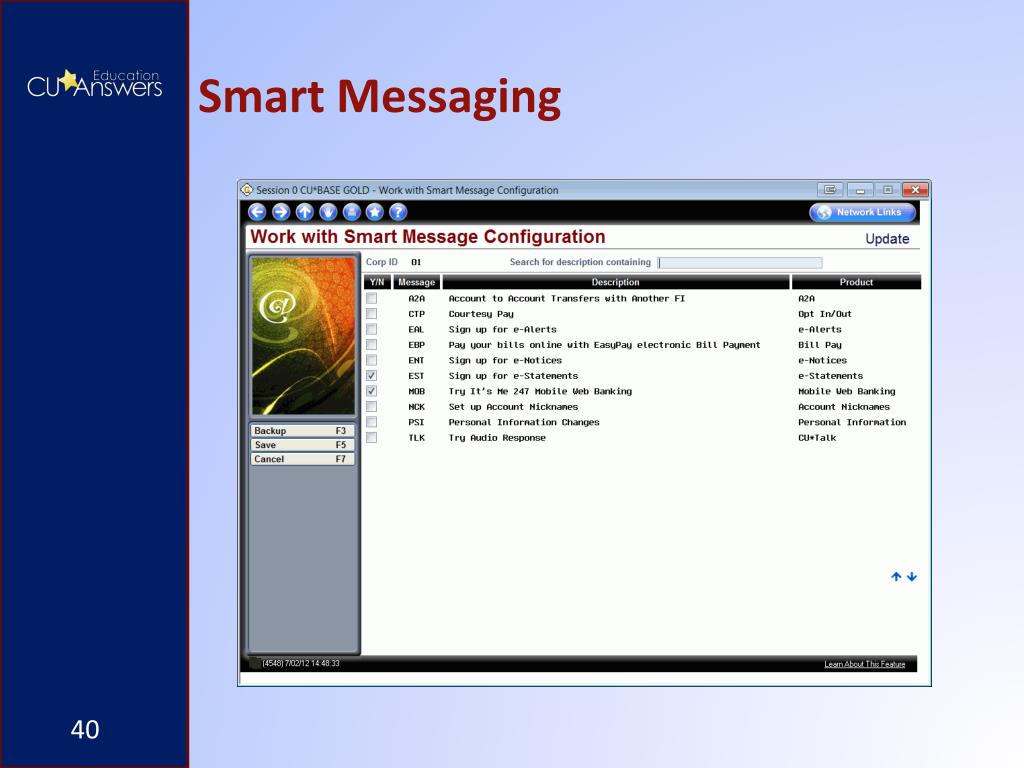Viewport: 1024px width, 768px height.
Task: Check the TLK Audio Response checkbox
Action: click(x=372, y=438)
